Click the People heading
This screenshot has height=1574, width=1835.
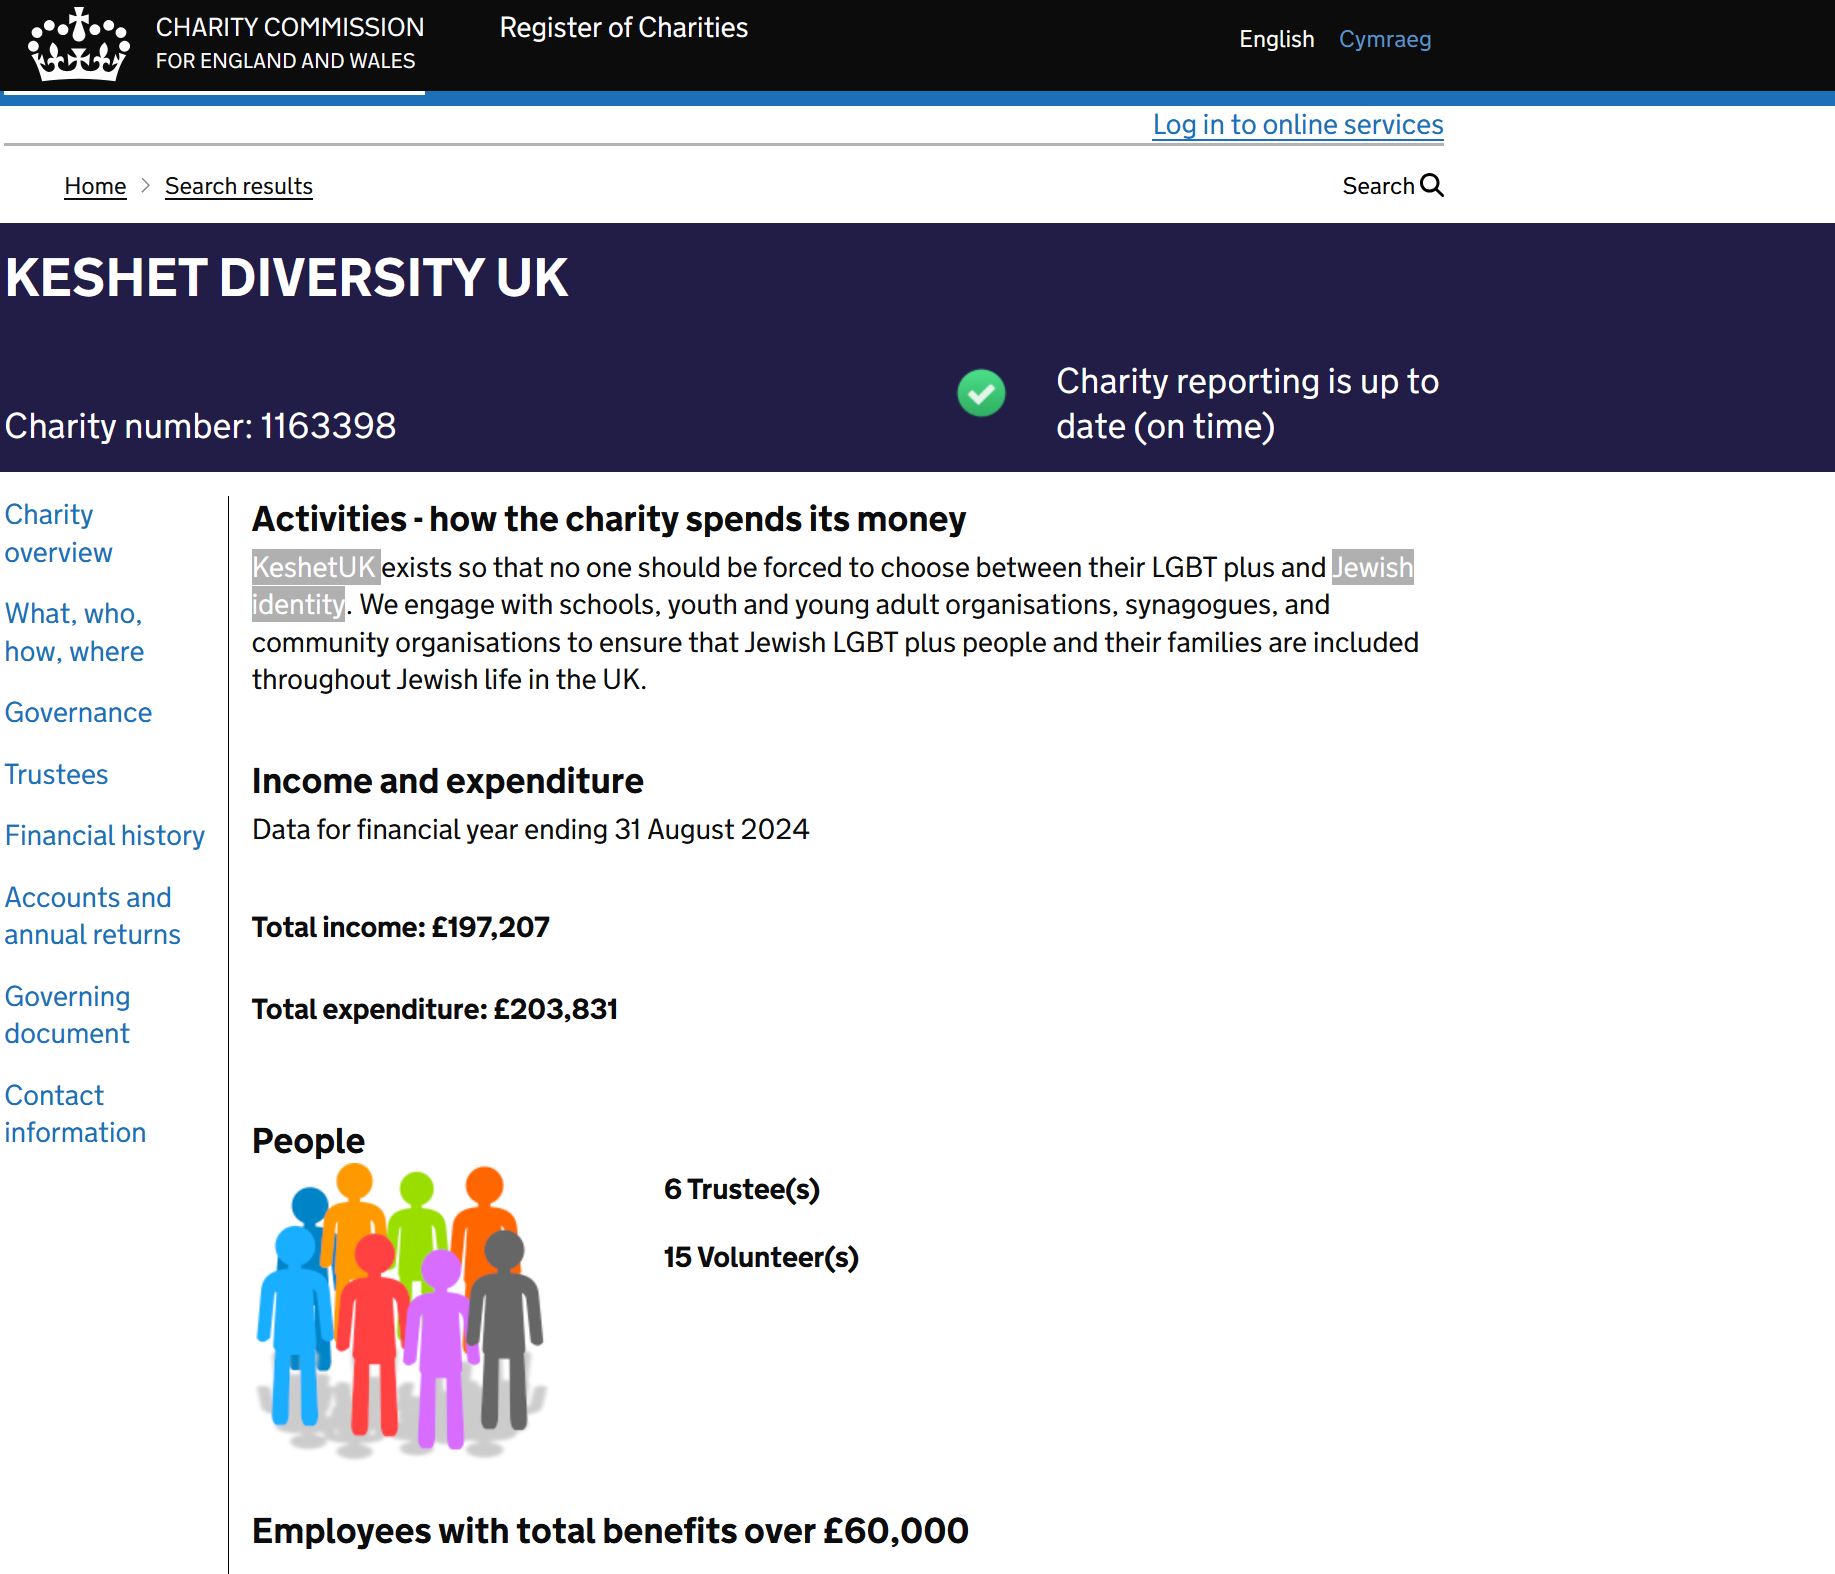[309, 1141]
